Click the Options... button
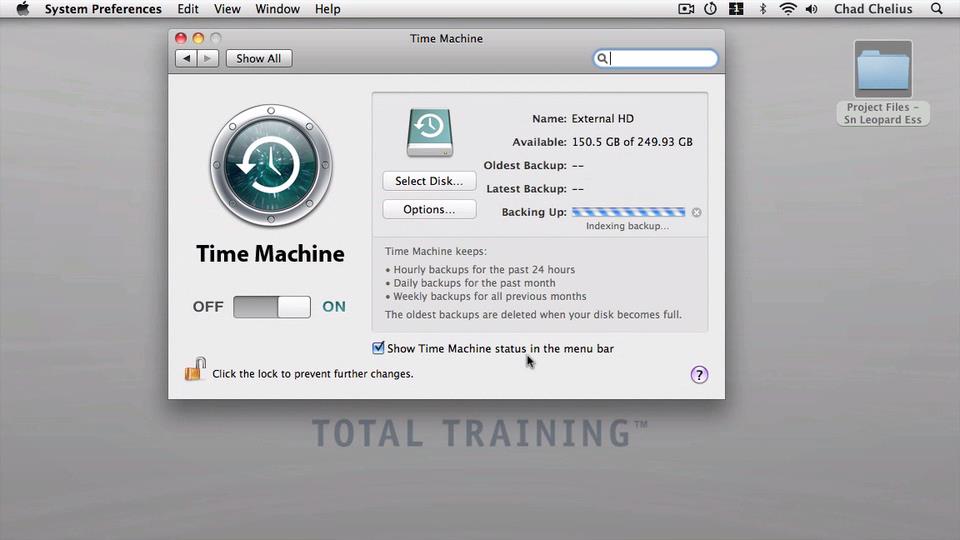The height and width of the screenshot is (540, 960). pyautogui.click(x=429, y=209)
